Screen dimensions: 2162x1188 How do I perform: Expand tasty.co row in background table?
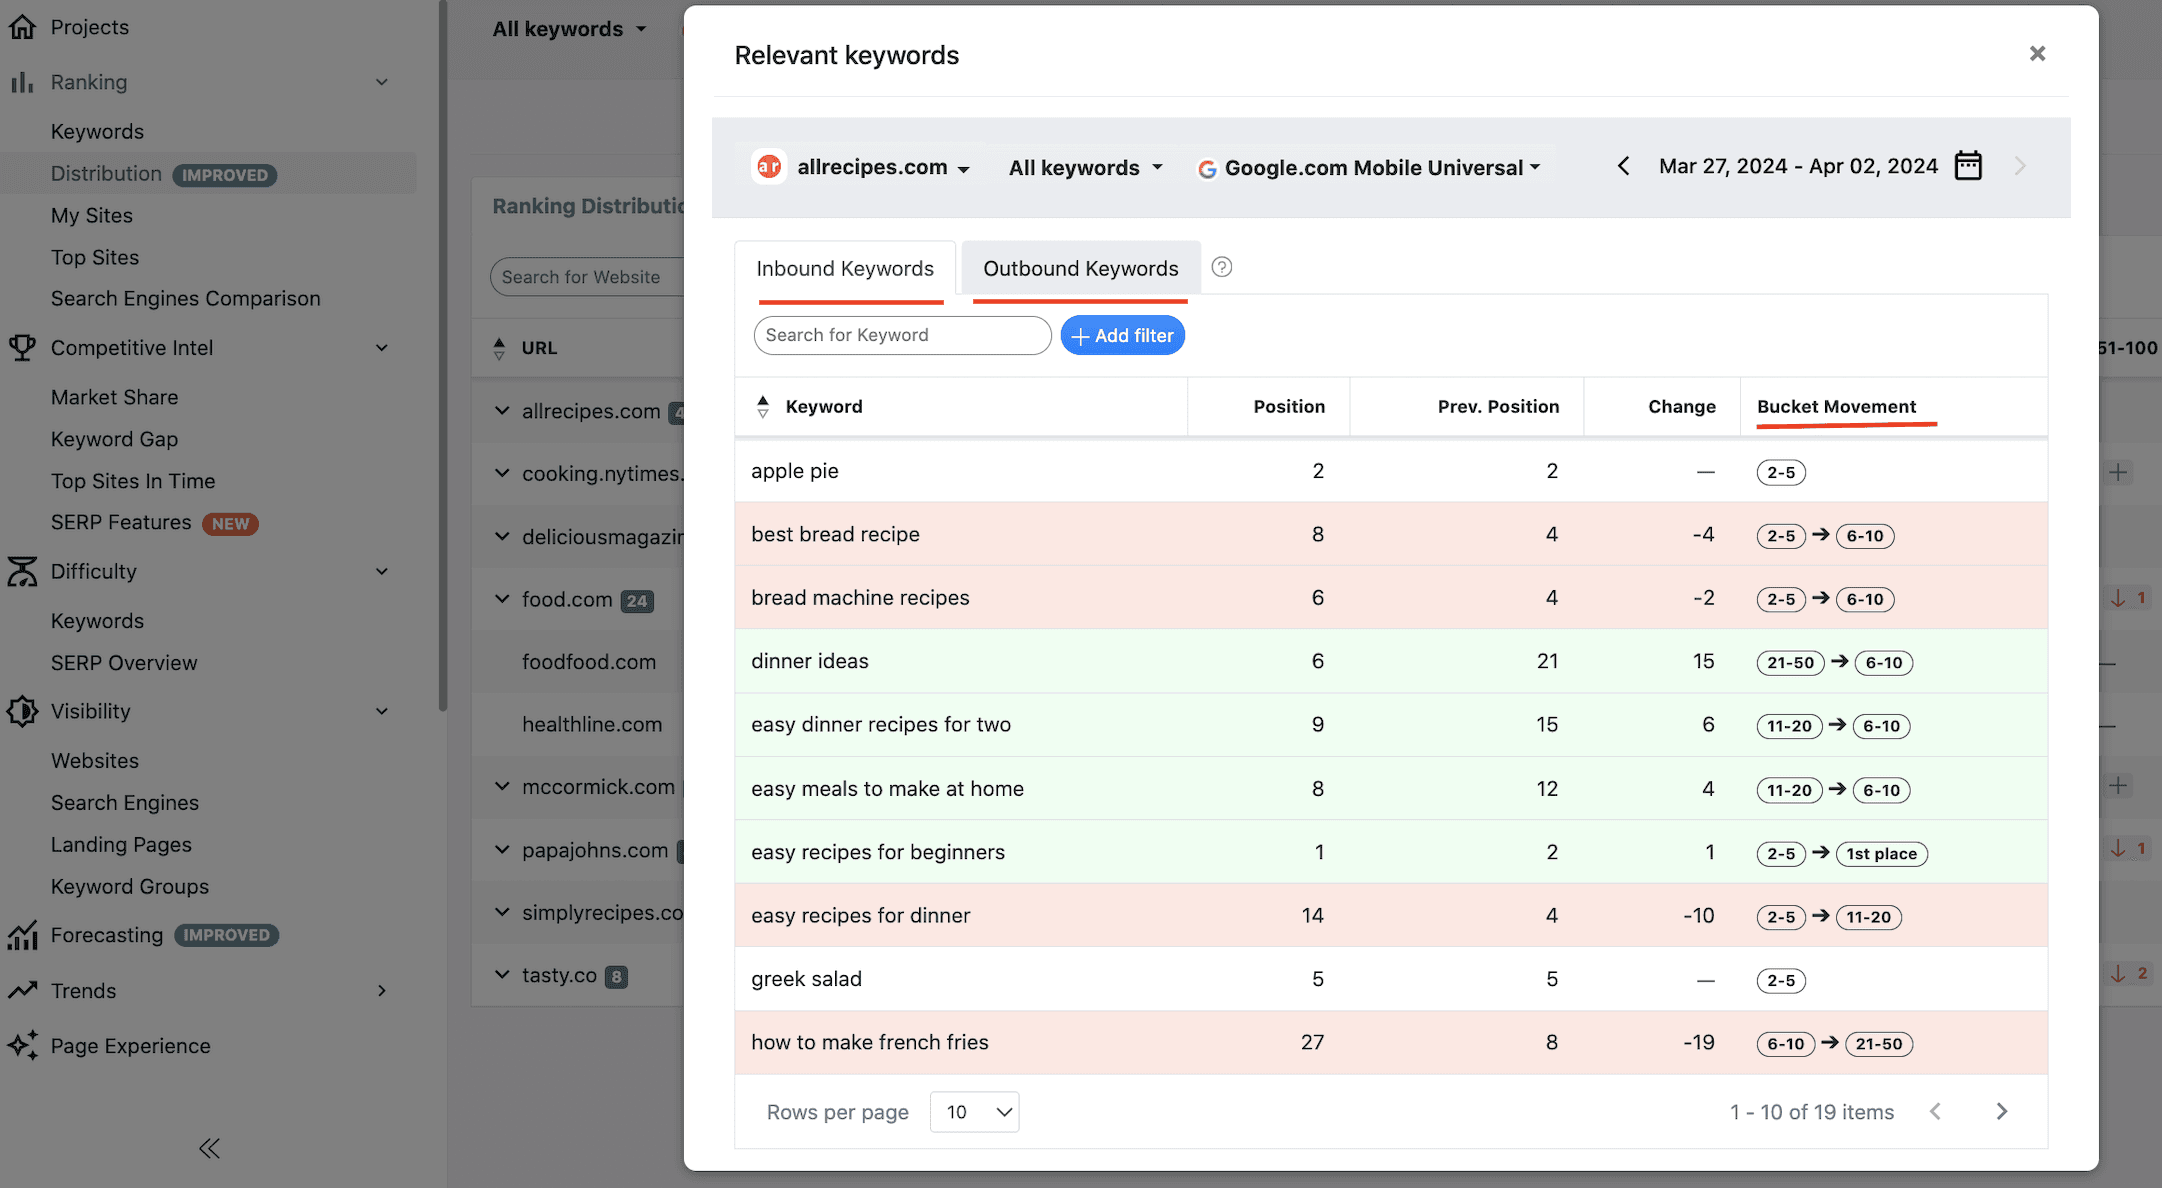pos(502,974)
